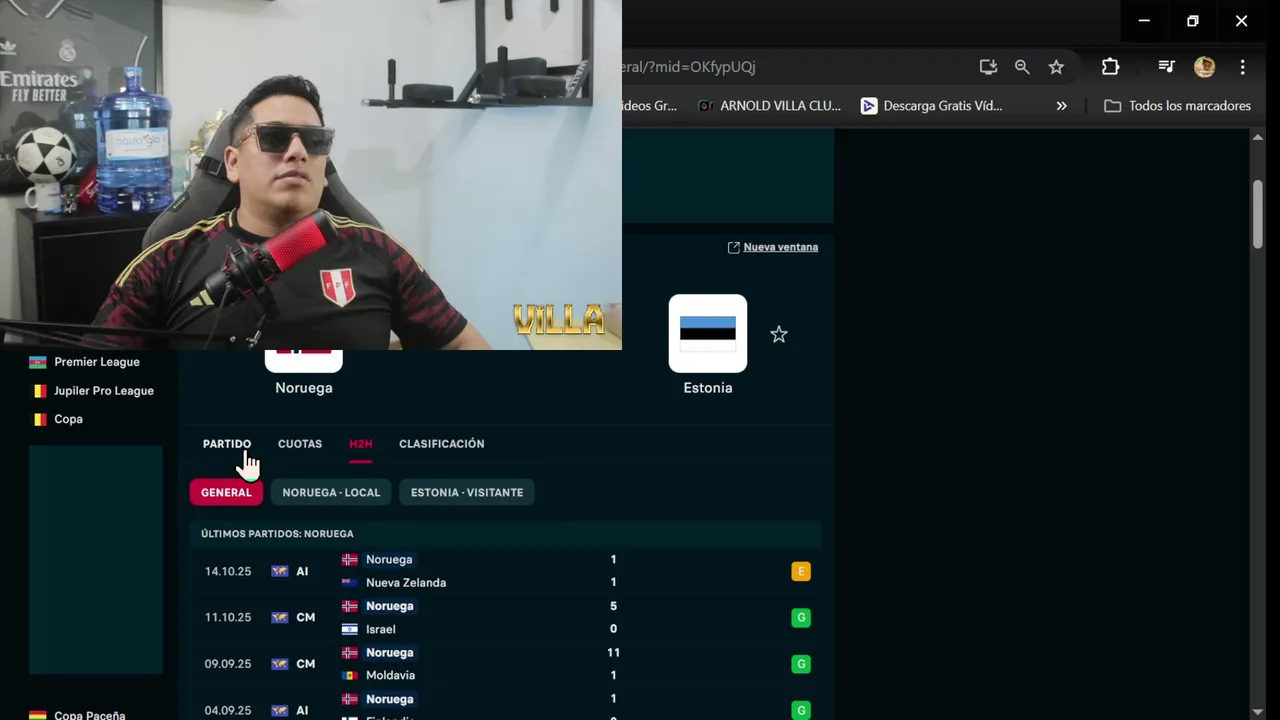
Task: Click the browser install app icon
Action: tap(988, 67)
